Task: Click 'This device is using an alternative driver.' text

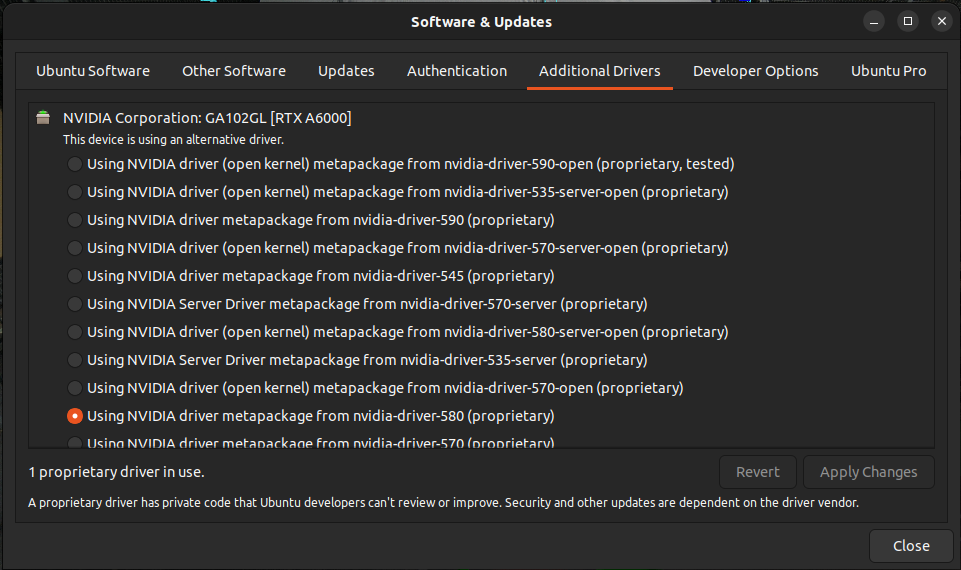Action: (x=173, y=140)
